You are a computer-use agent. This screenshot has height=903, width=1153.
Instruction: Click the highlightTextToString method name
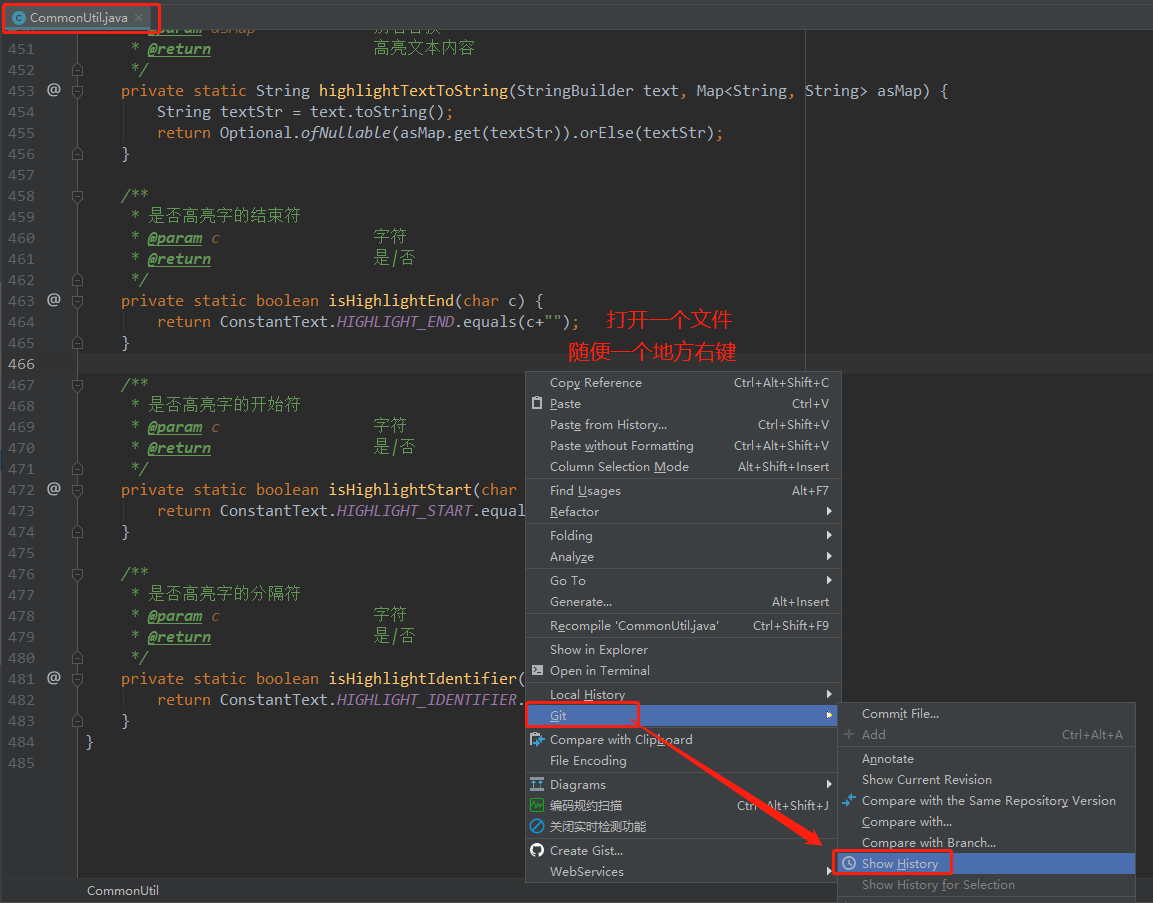click(413, 90)
